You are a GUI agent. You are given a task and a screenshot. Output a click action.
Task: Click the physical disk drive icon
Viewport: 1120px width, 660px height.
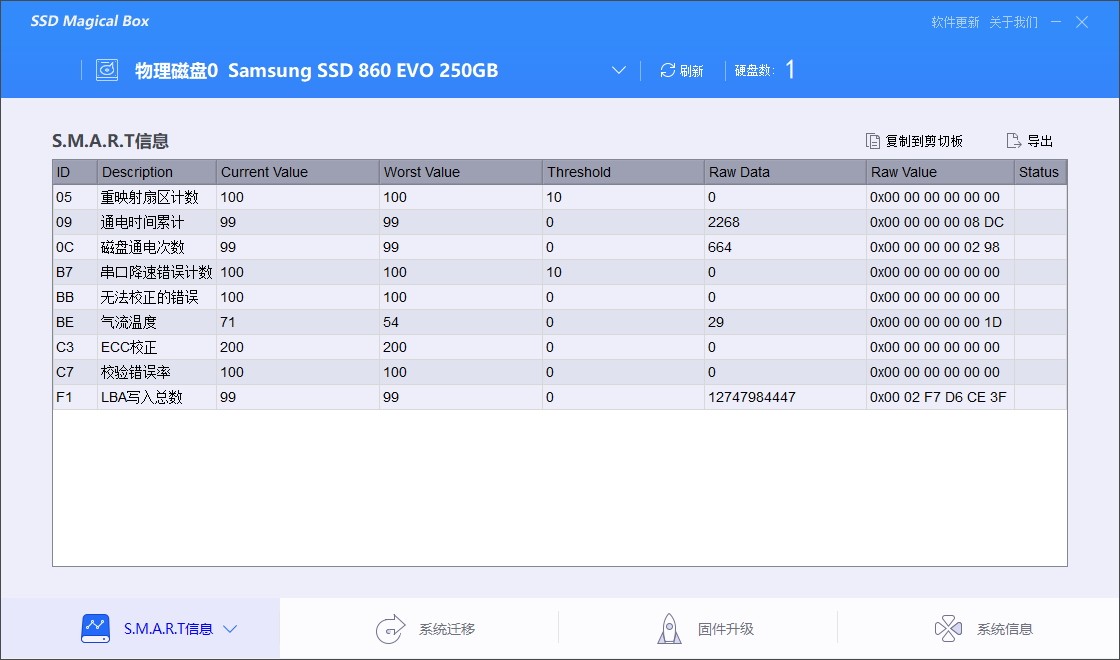point(107,70)
